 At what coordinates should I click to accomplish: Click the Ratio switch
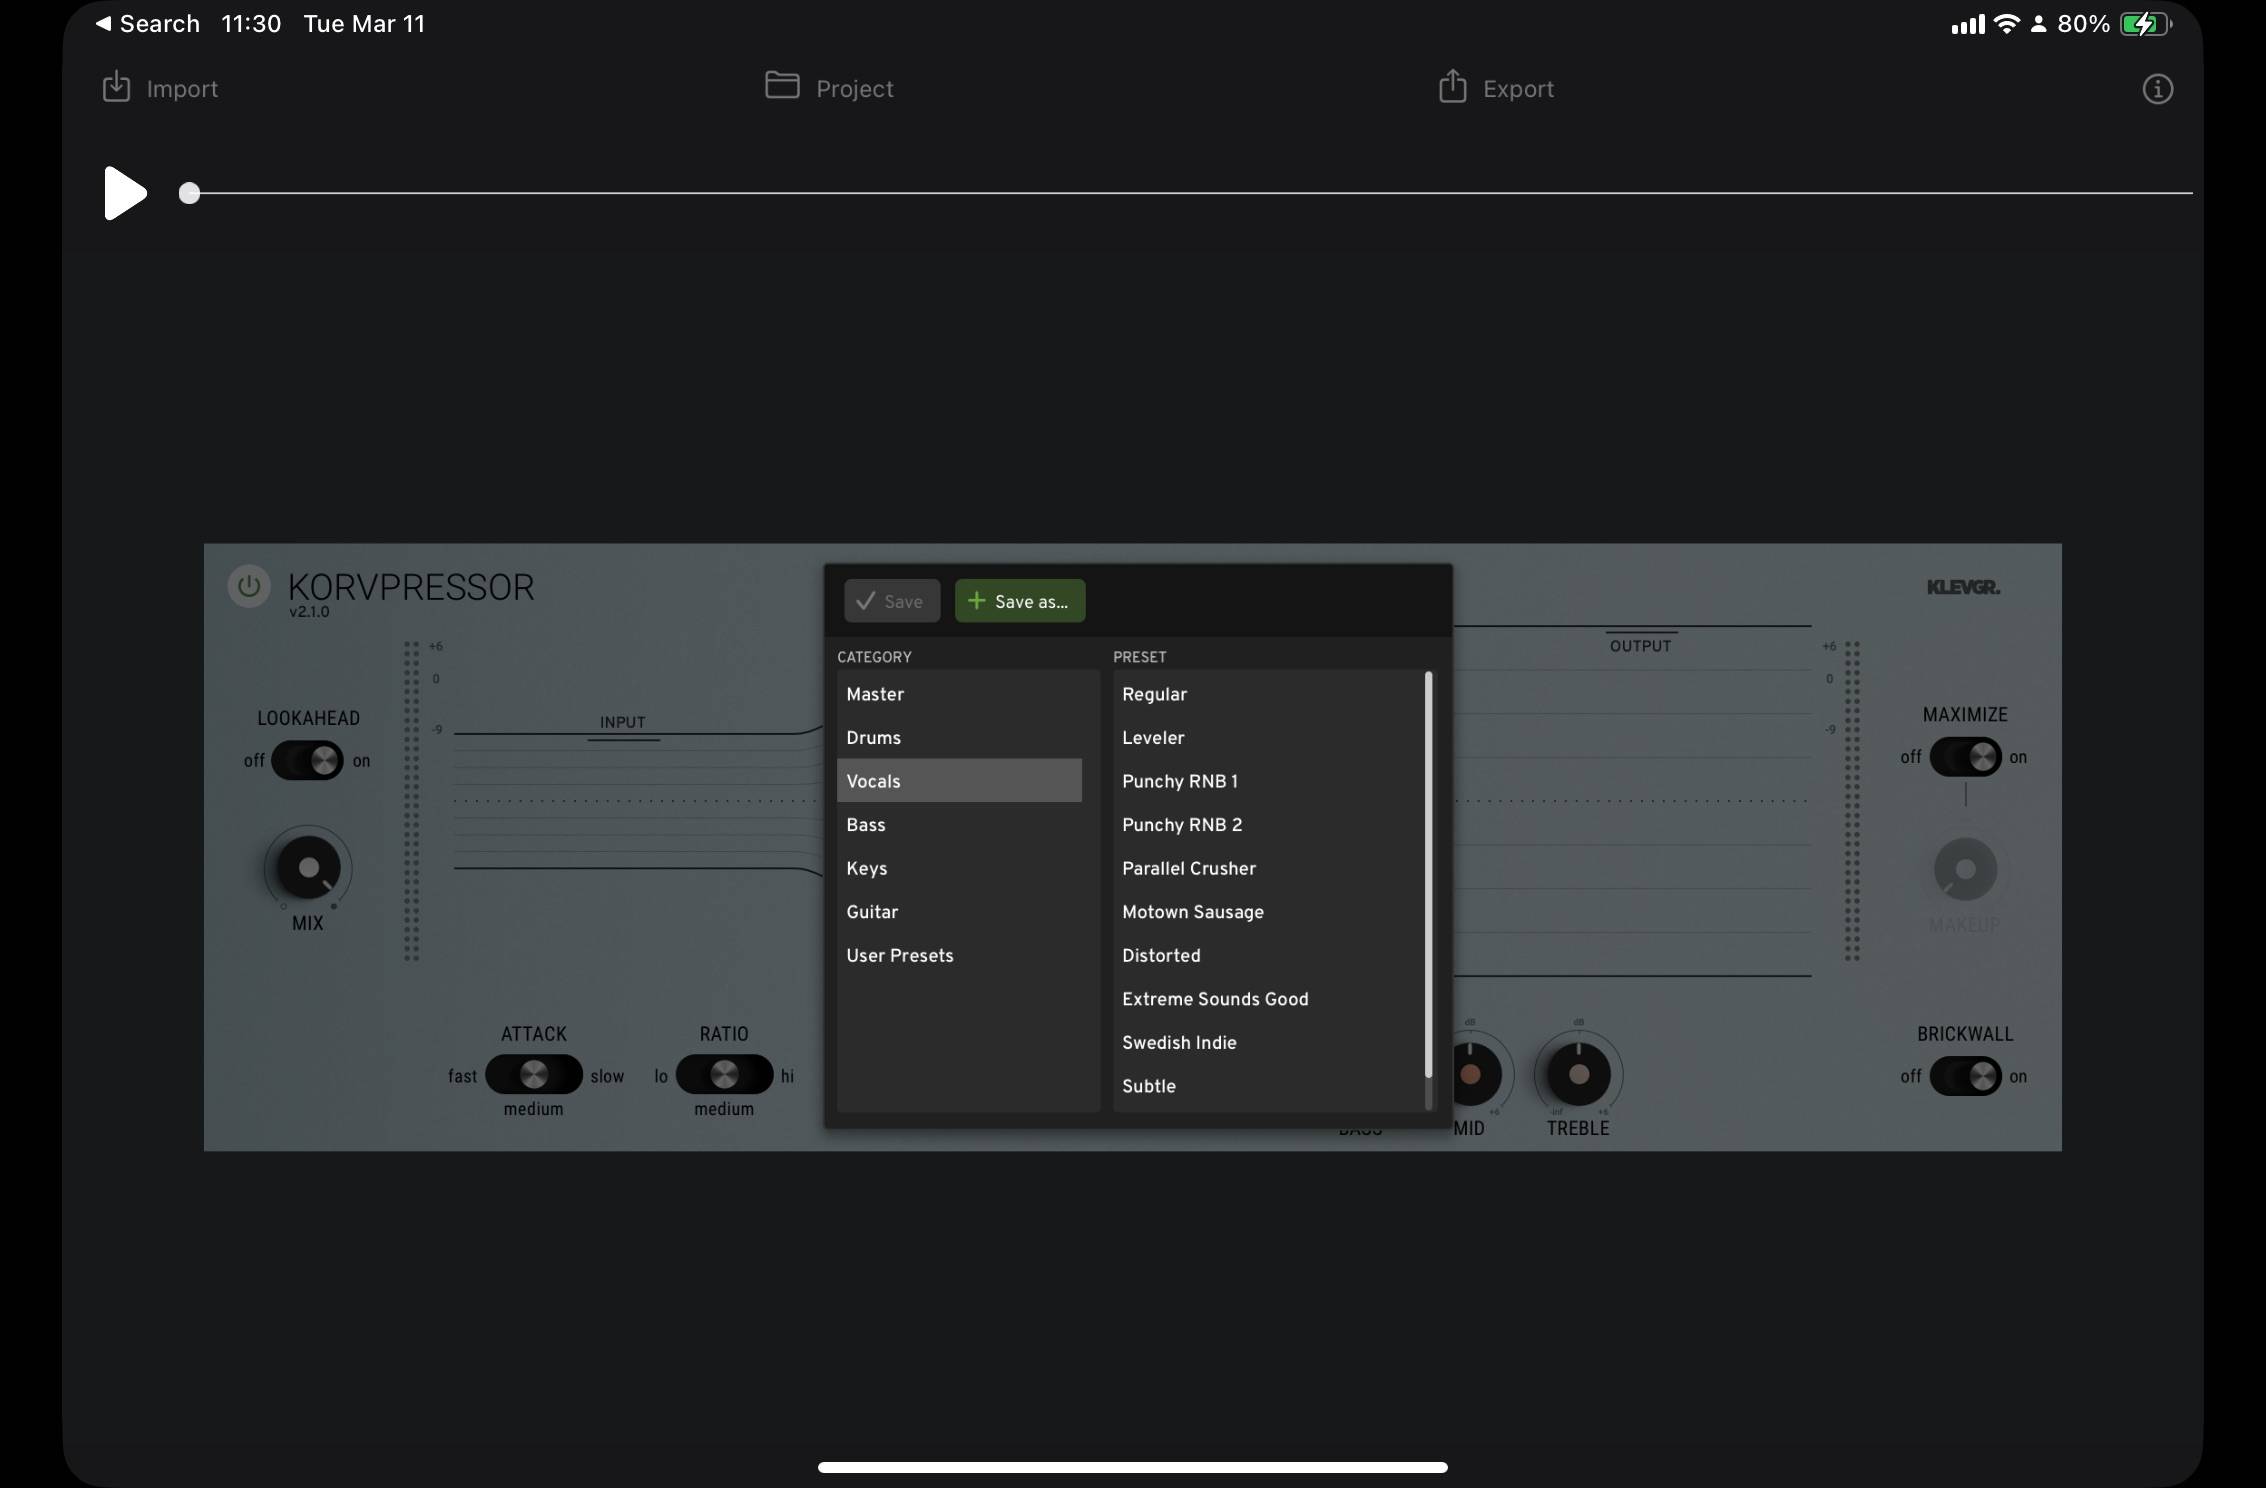724,1075
